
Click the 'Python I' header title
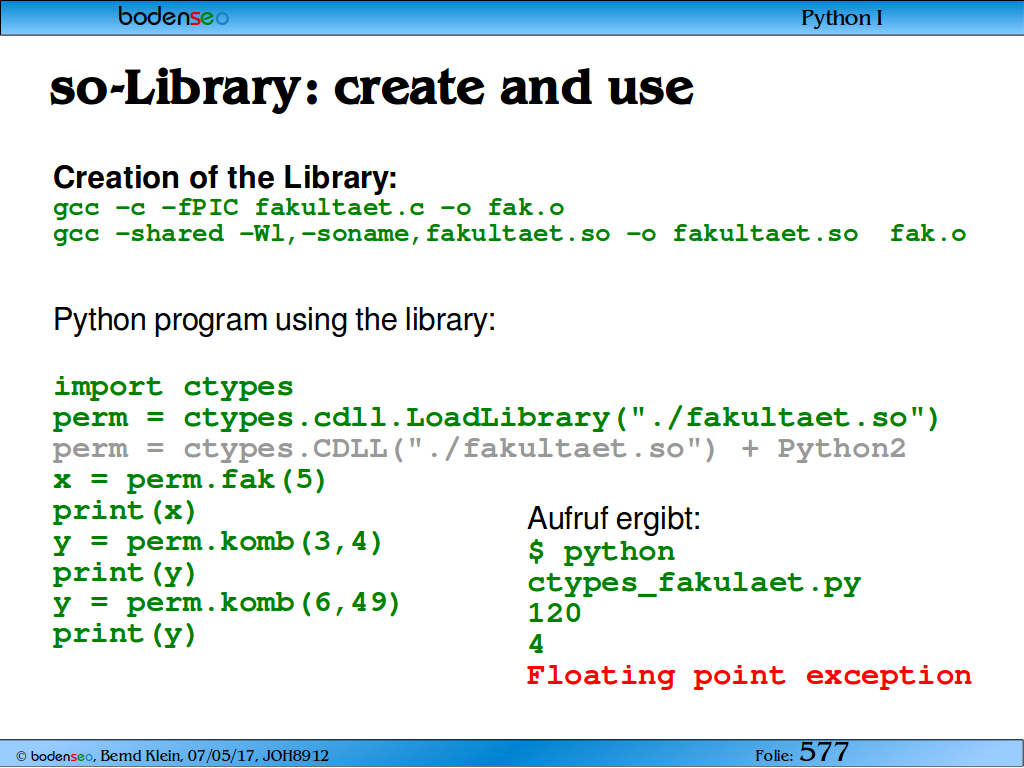(842, 18)
